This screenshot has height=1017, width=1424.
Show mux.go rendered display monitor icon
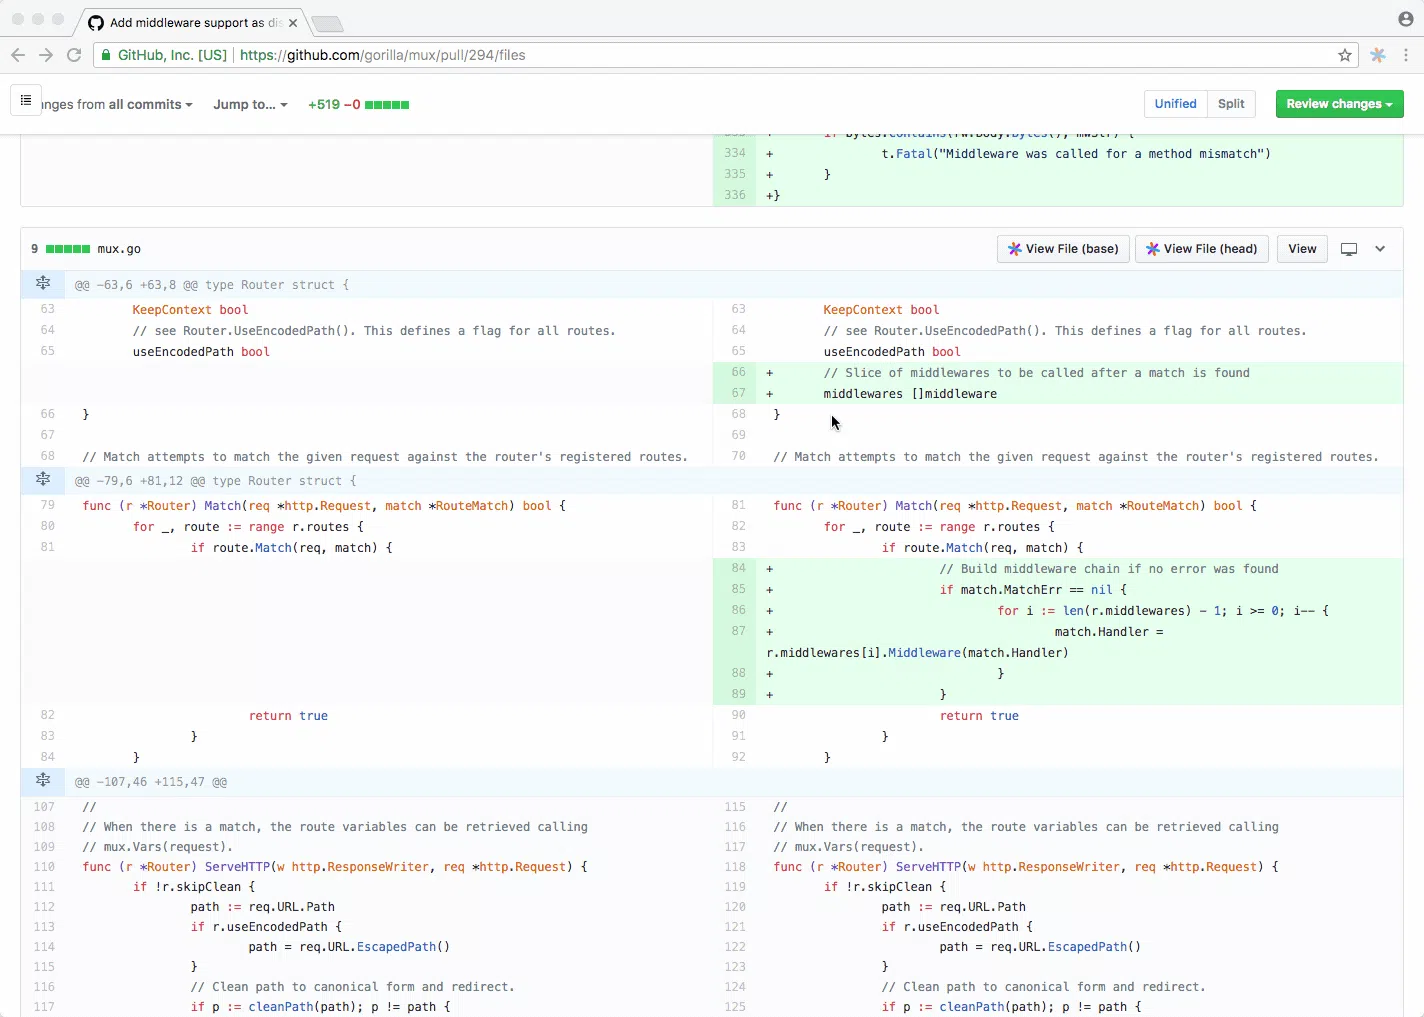1349,249
